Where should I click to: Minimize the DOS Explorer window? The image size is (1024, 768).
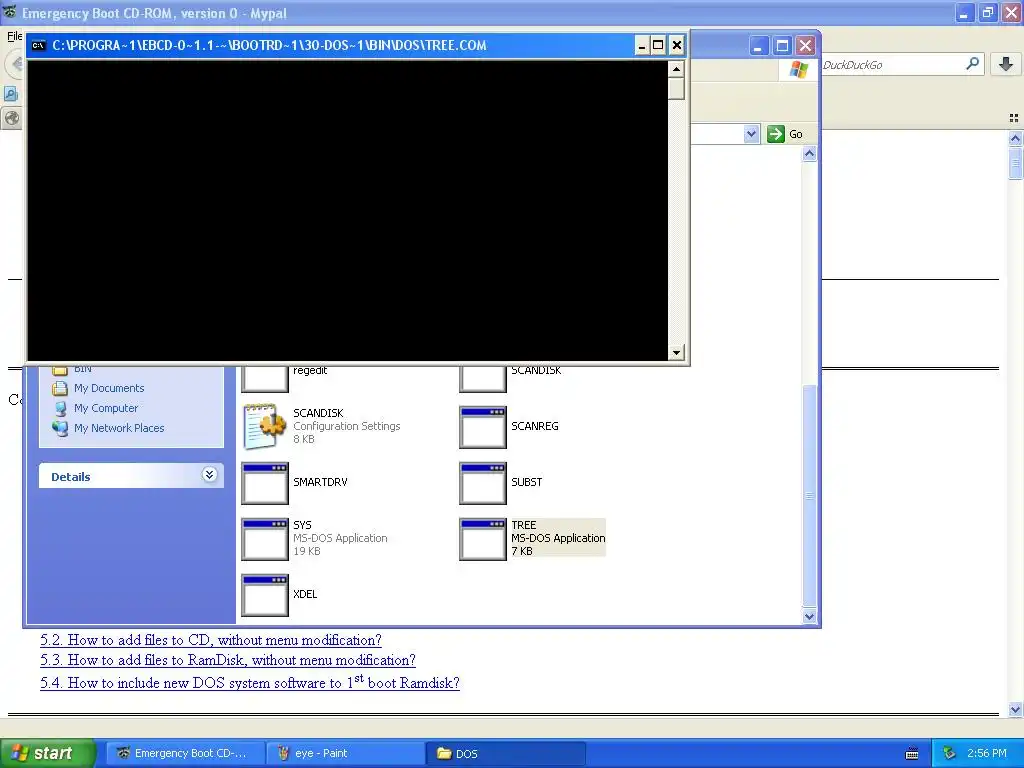click(x=758, y=46)
